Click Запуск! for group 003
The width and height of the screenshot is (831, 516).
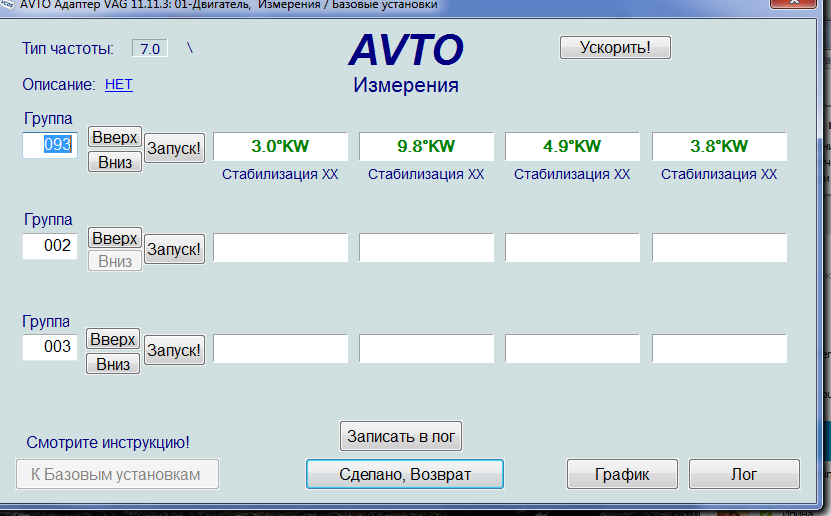[174, 350]
